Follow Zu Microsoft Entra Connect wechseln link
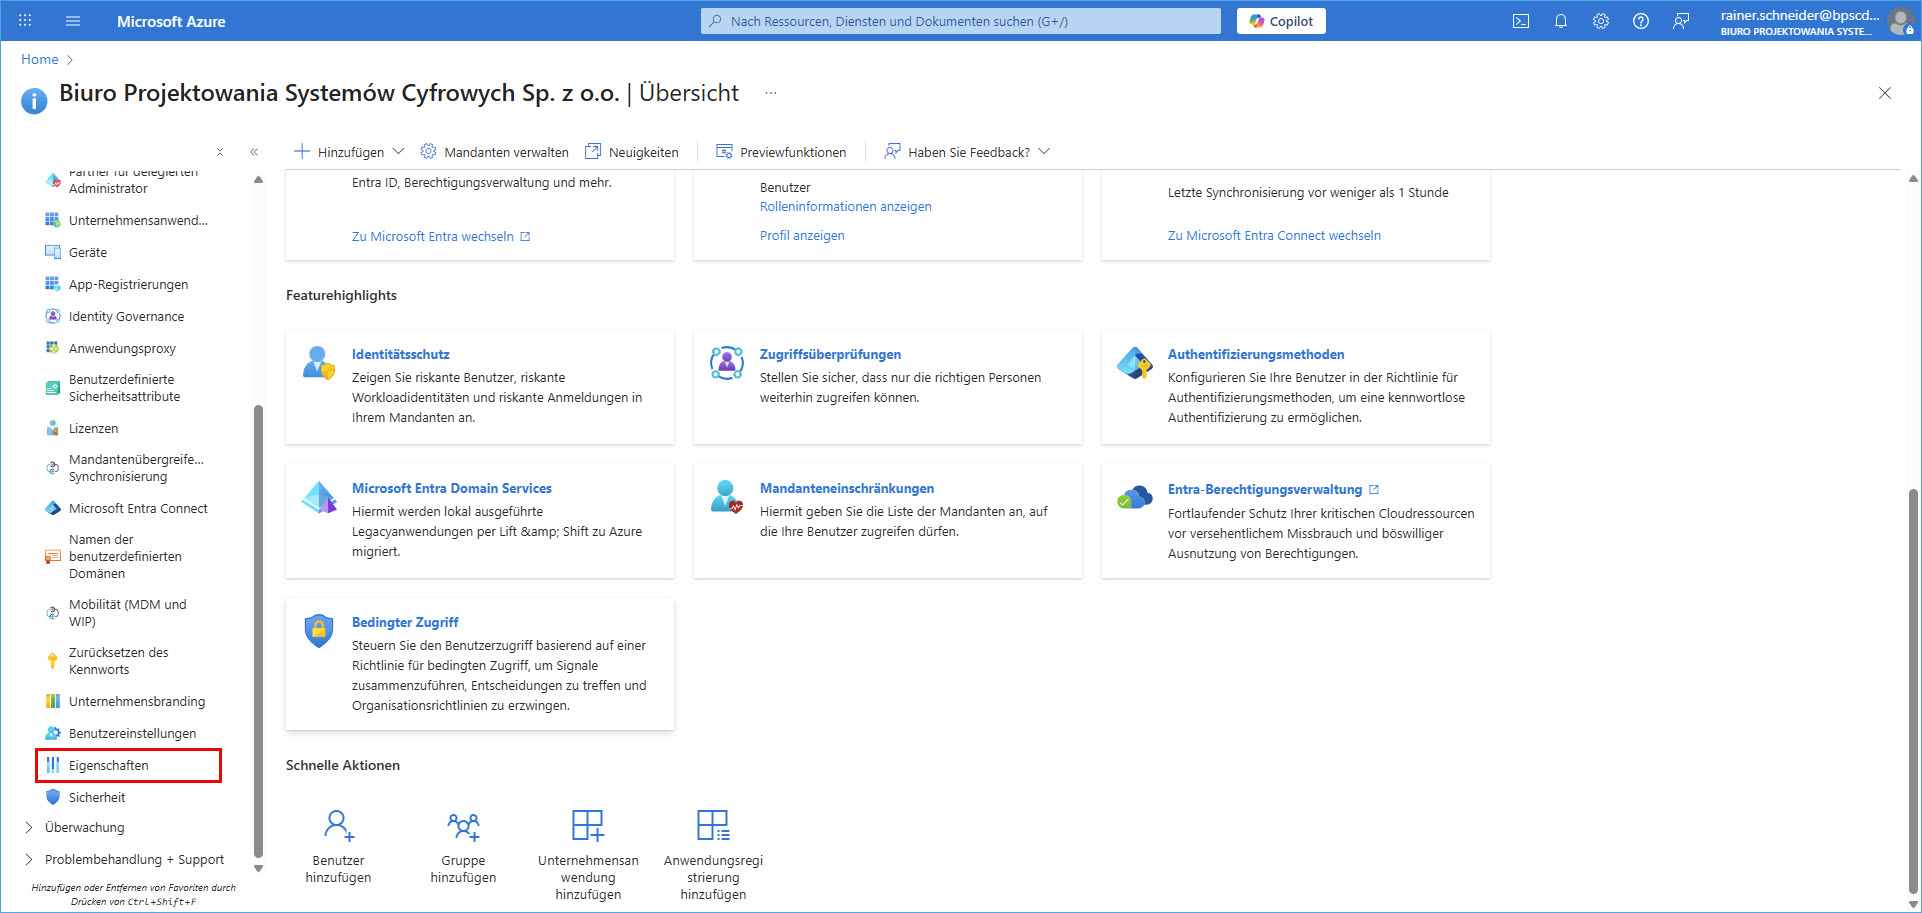The image size is (1922, 913). click(x=1274, y=235)
